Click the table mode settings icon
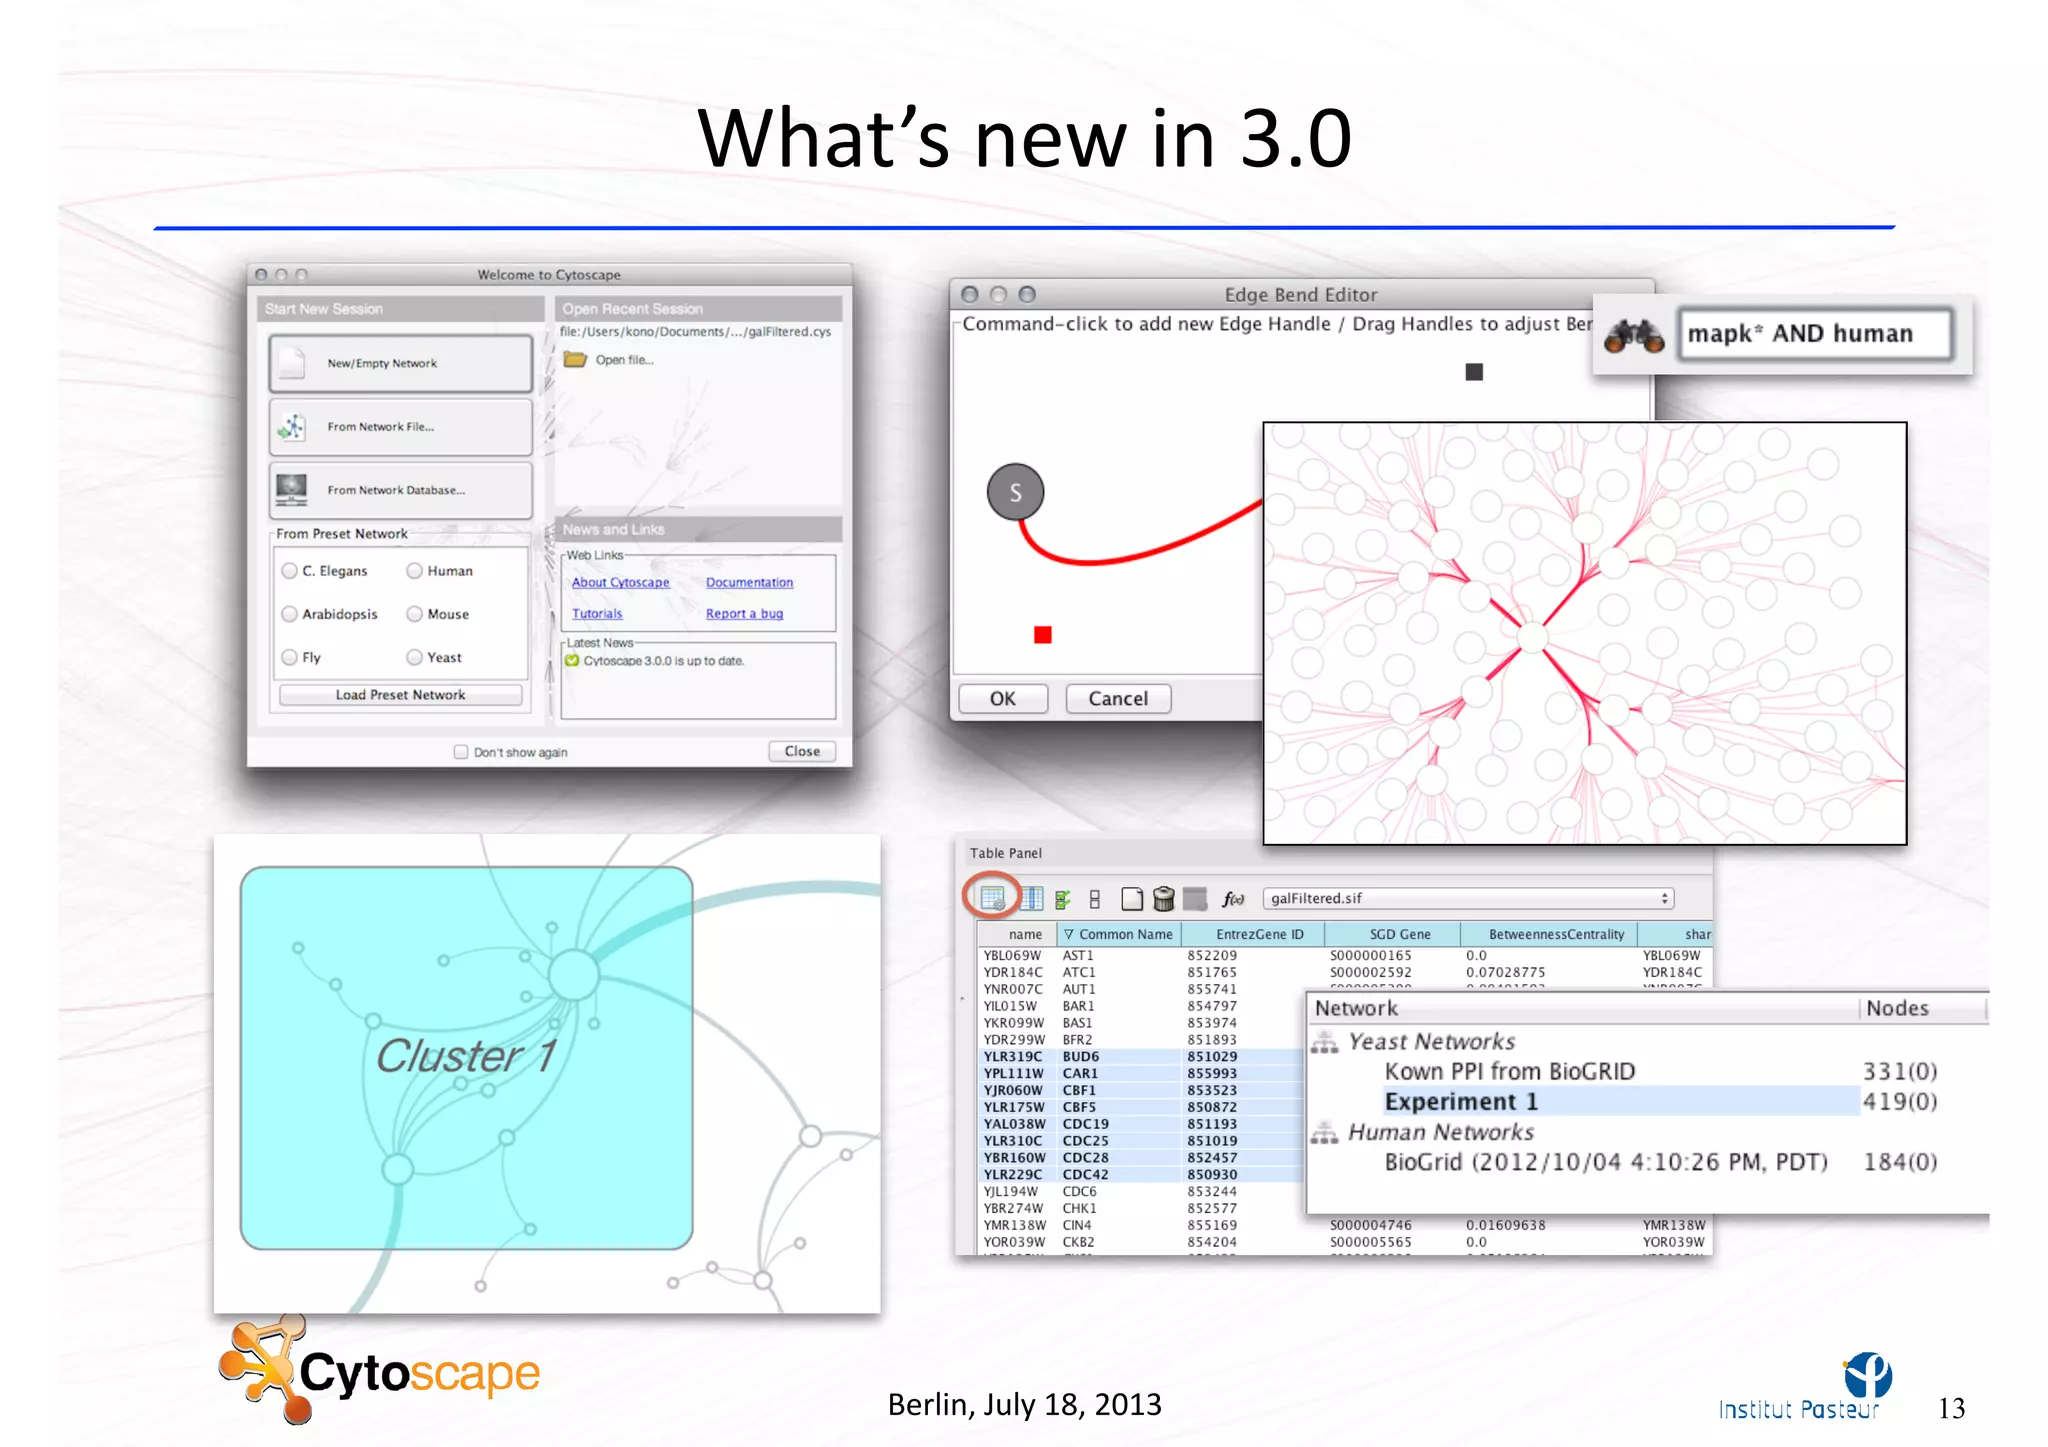 tap(992, 898)
